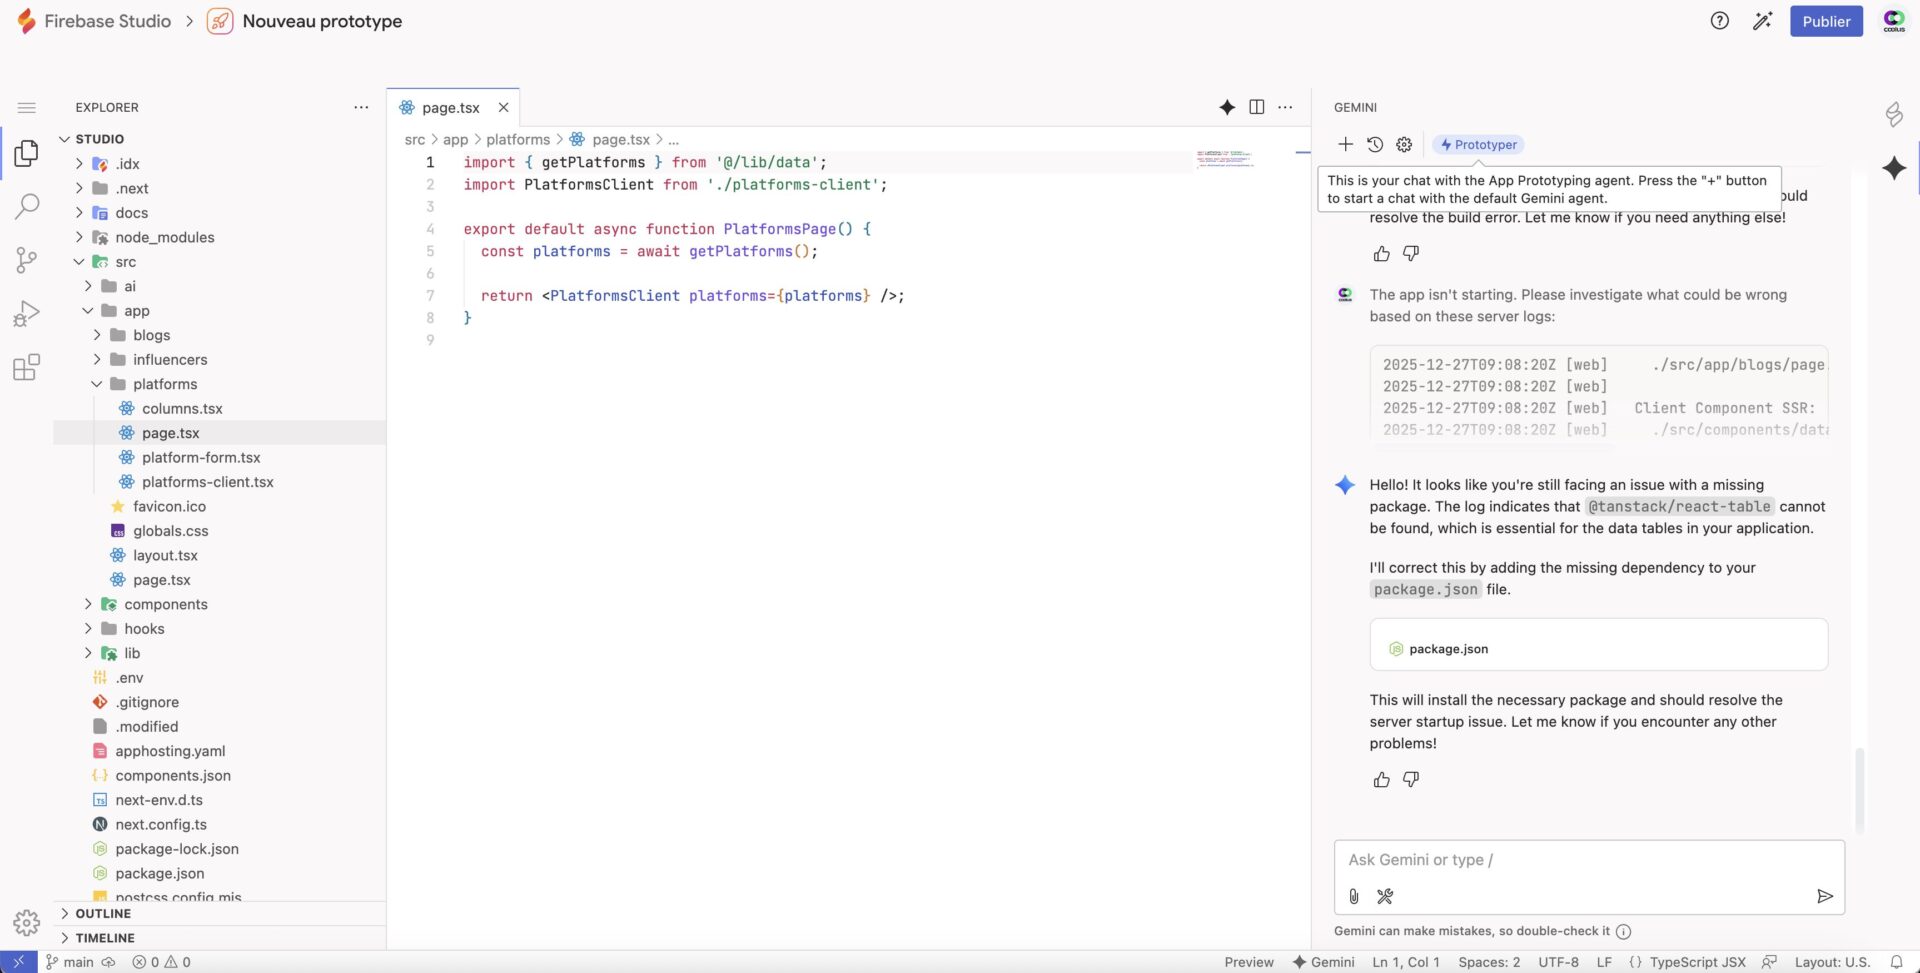Open the Extensions panel

pyautogui.click(x=26, y=367)
